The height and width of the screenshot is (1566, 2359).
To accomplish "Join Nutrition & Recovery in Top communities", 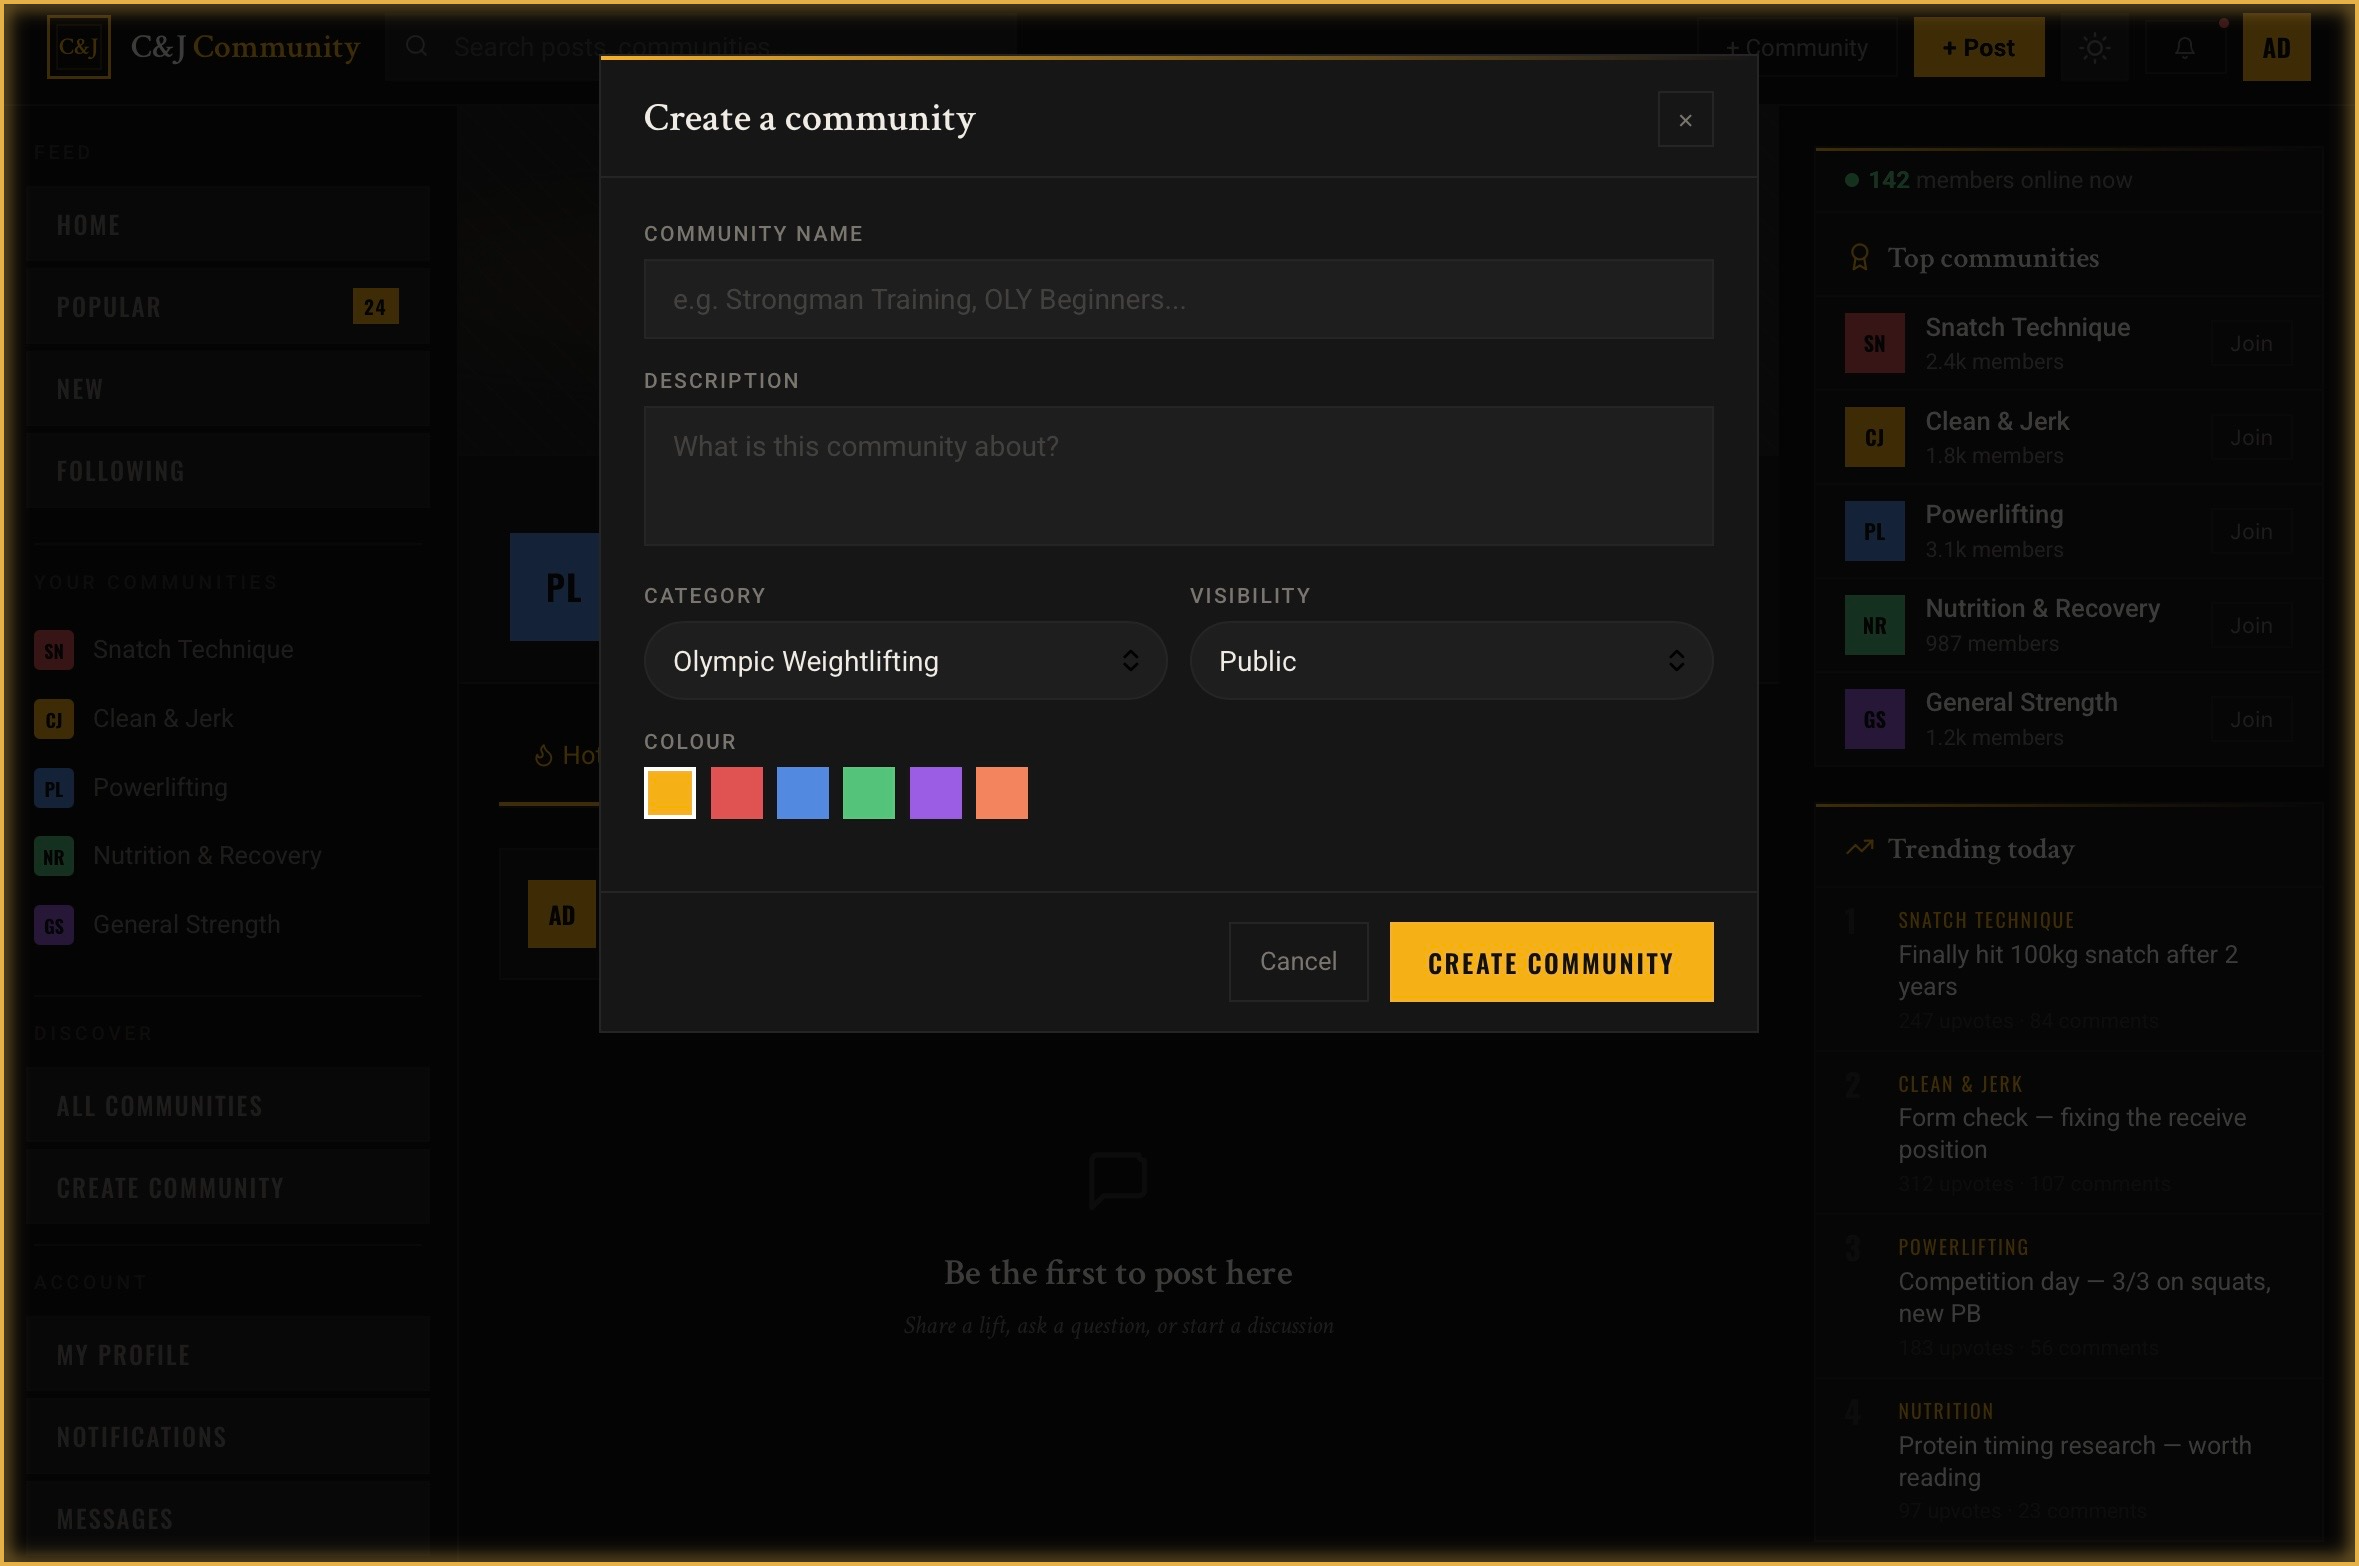I will click(x=2251, y=626).
